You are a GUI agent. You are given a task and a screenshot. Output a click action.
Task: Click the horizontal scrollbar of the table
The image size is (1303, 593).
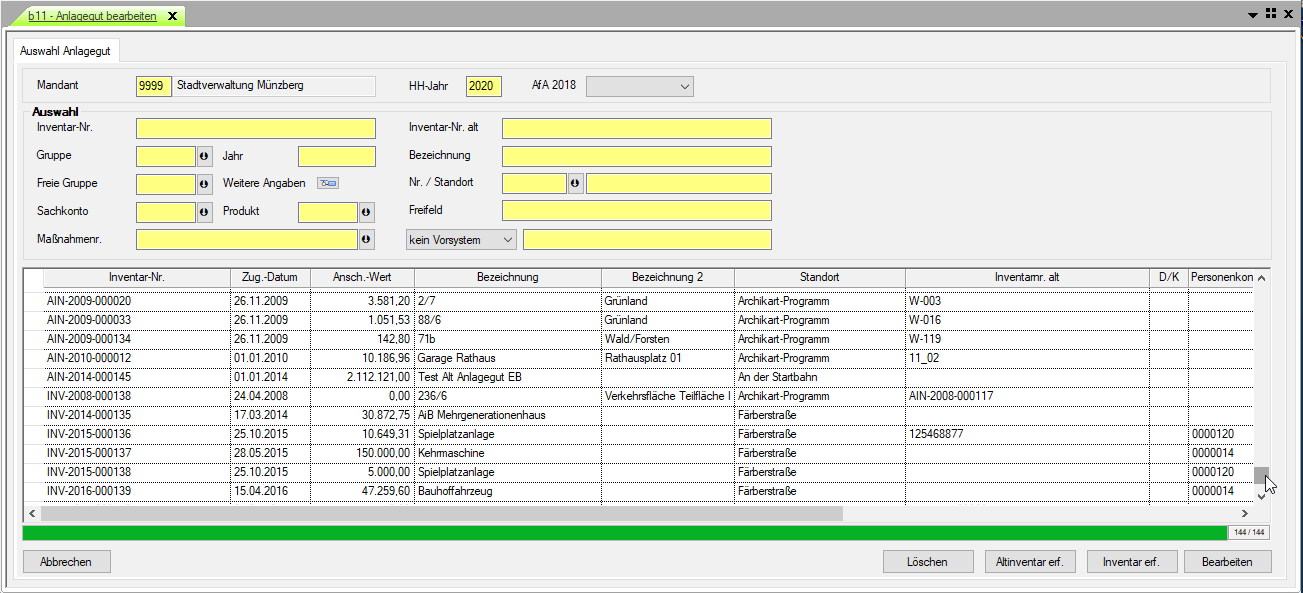click(x=440, y=513)
